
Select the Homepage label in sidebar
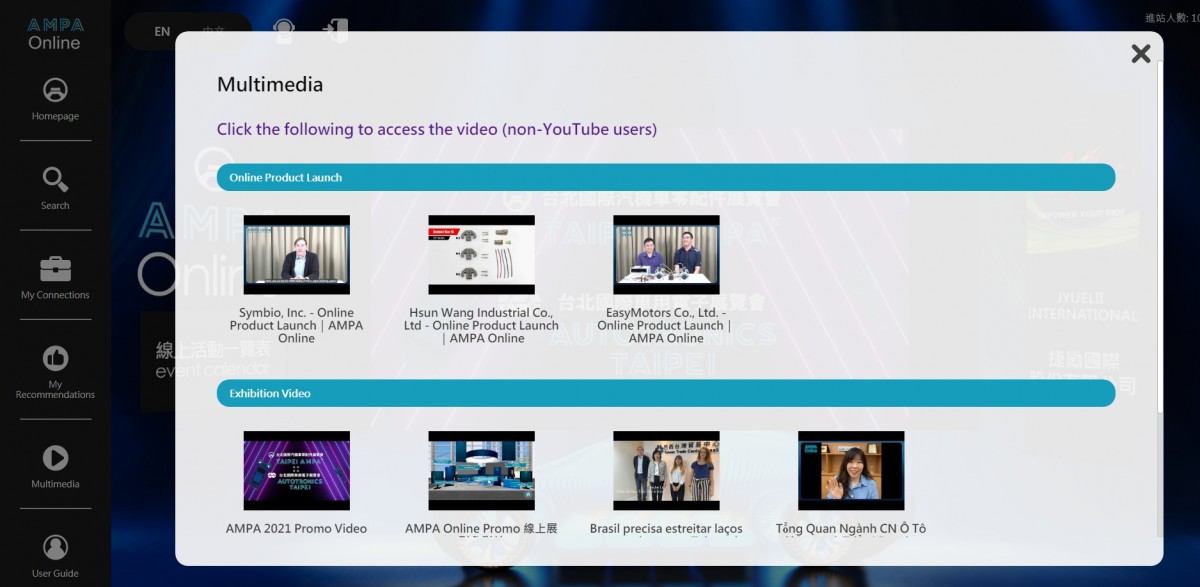(55, 116)
